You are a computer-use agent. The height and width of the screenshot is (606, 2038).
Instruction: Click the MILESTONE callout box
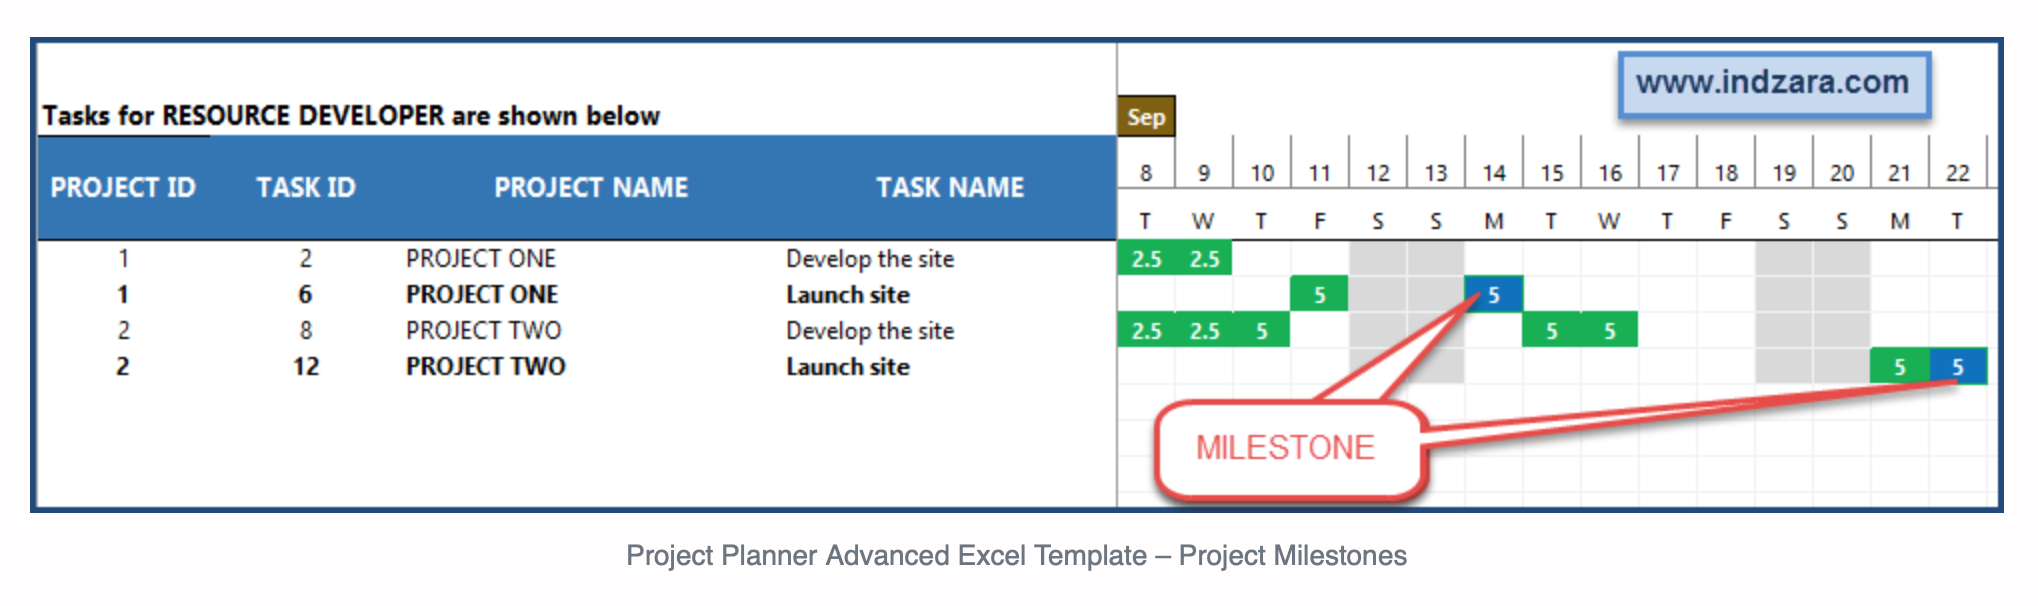pos(1287,448)
